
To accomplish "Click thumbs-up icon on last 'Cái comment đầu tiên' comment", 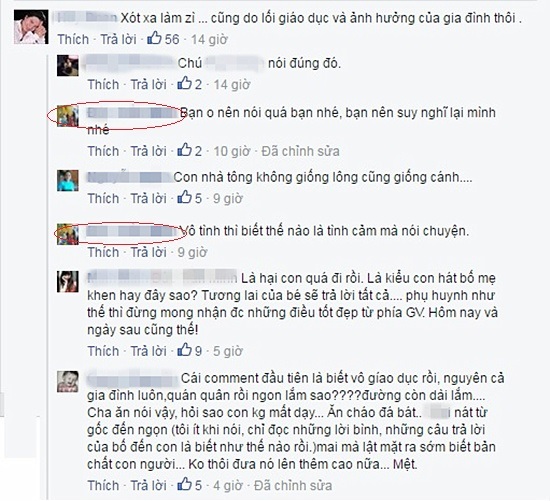I will tap(184, 485).
